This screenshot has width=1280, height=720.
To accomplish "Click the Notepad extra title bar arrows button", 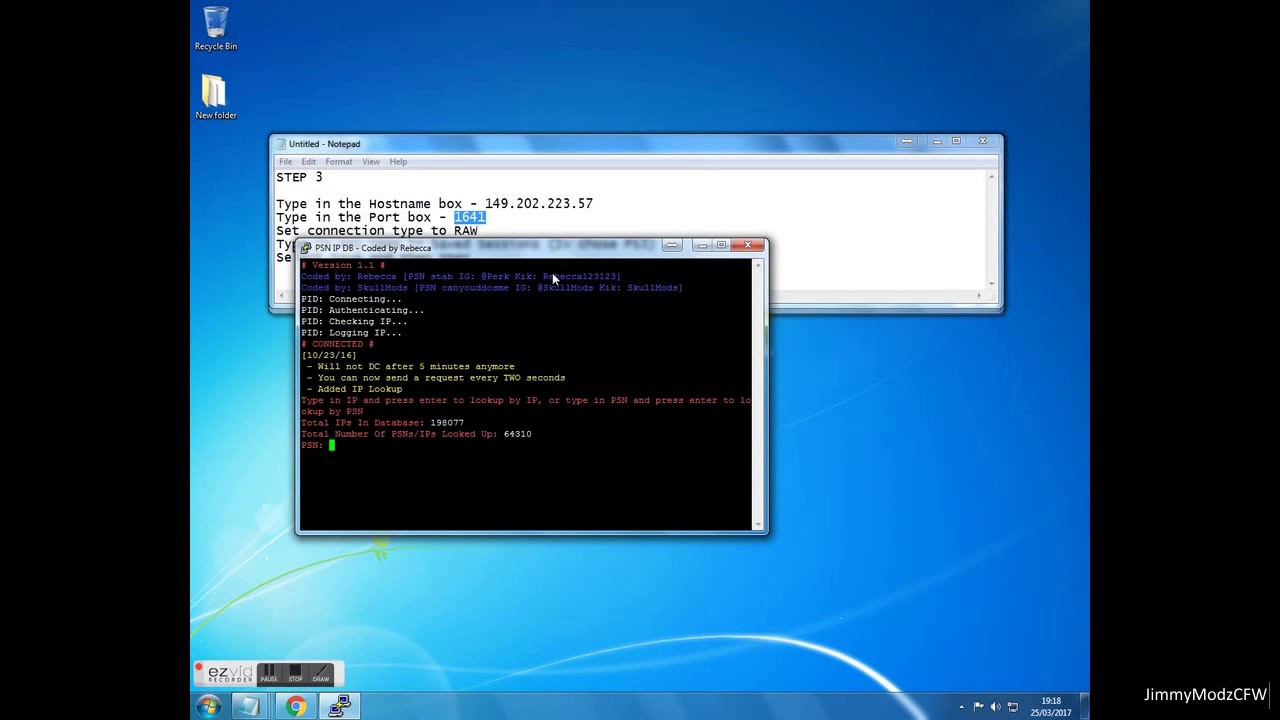I will 907,141.
